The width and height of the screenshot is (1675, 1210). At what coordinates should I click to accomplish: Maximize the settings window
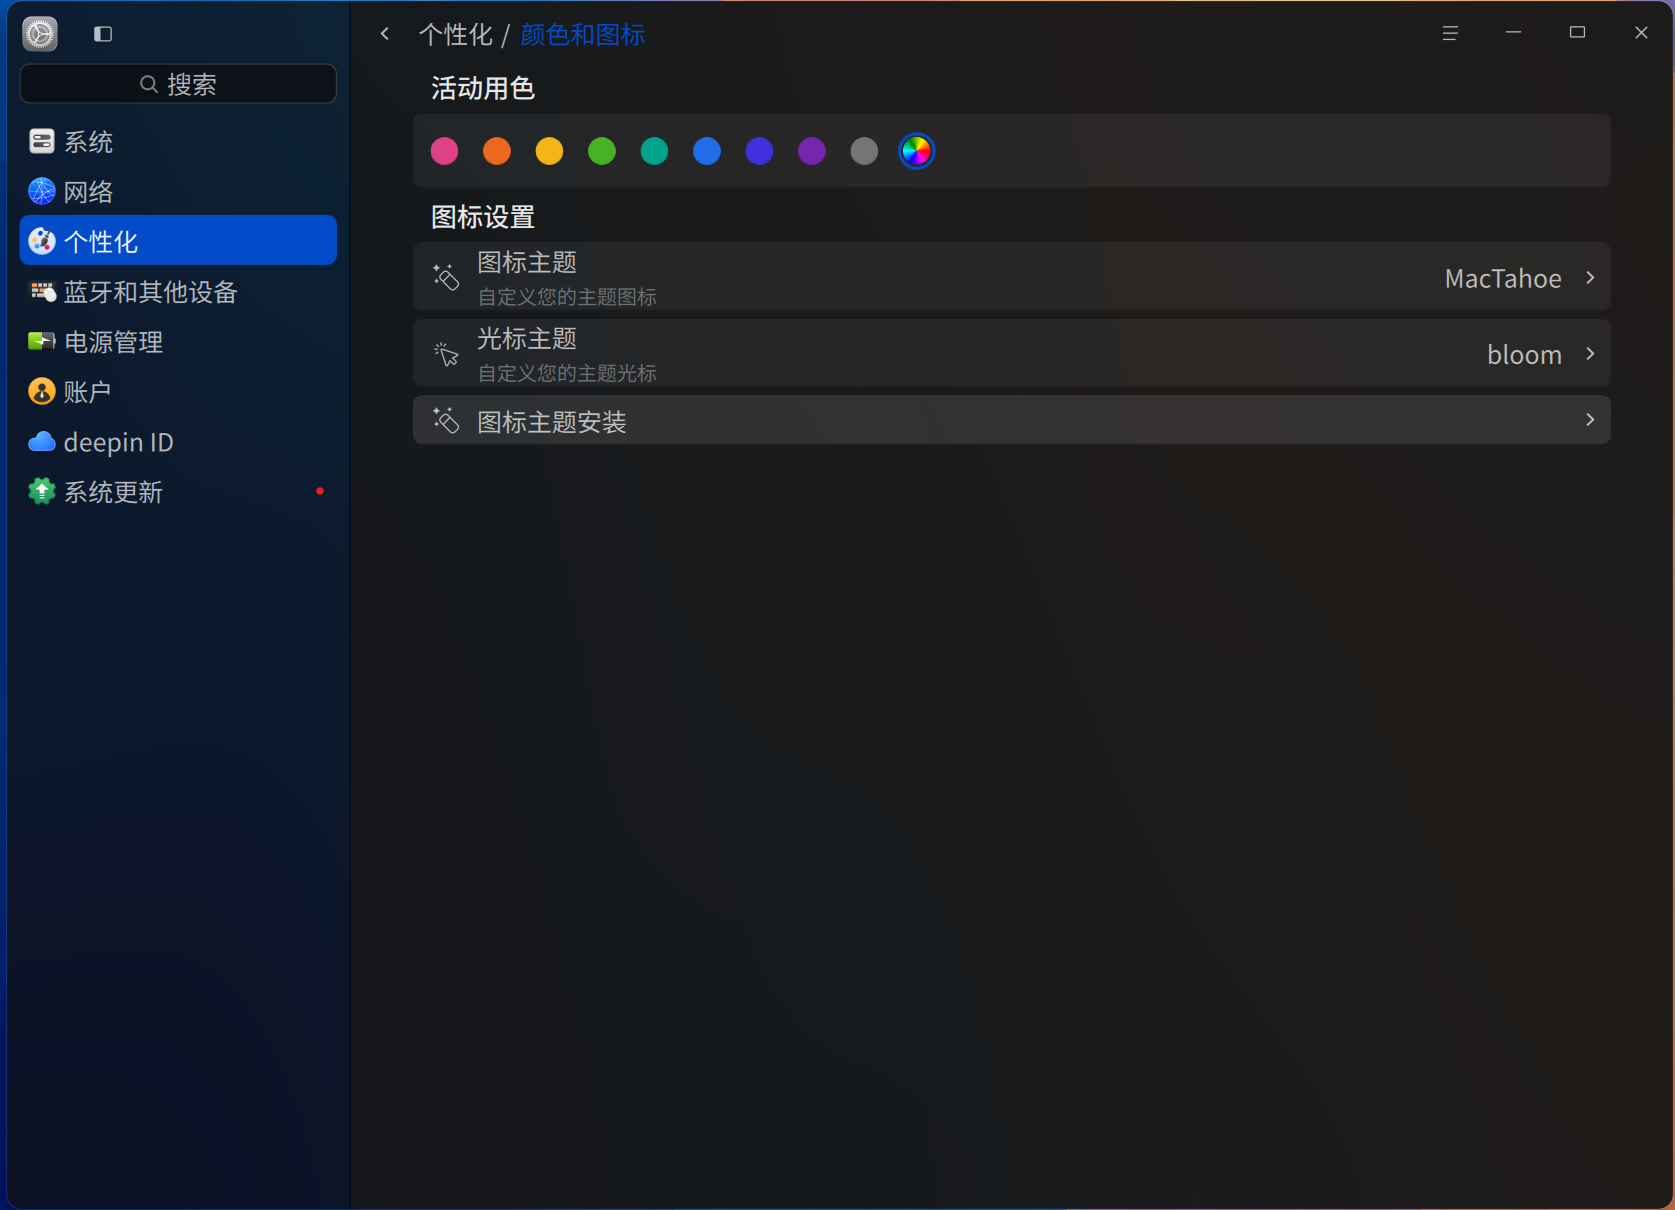tap(1577, 33)
